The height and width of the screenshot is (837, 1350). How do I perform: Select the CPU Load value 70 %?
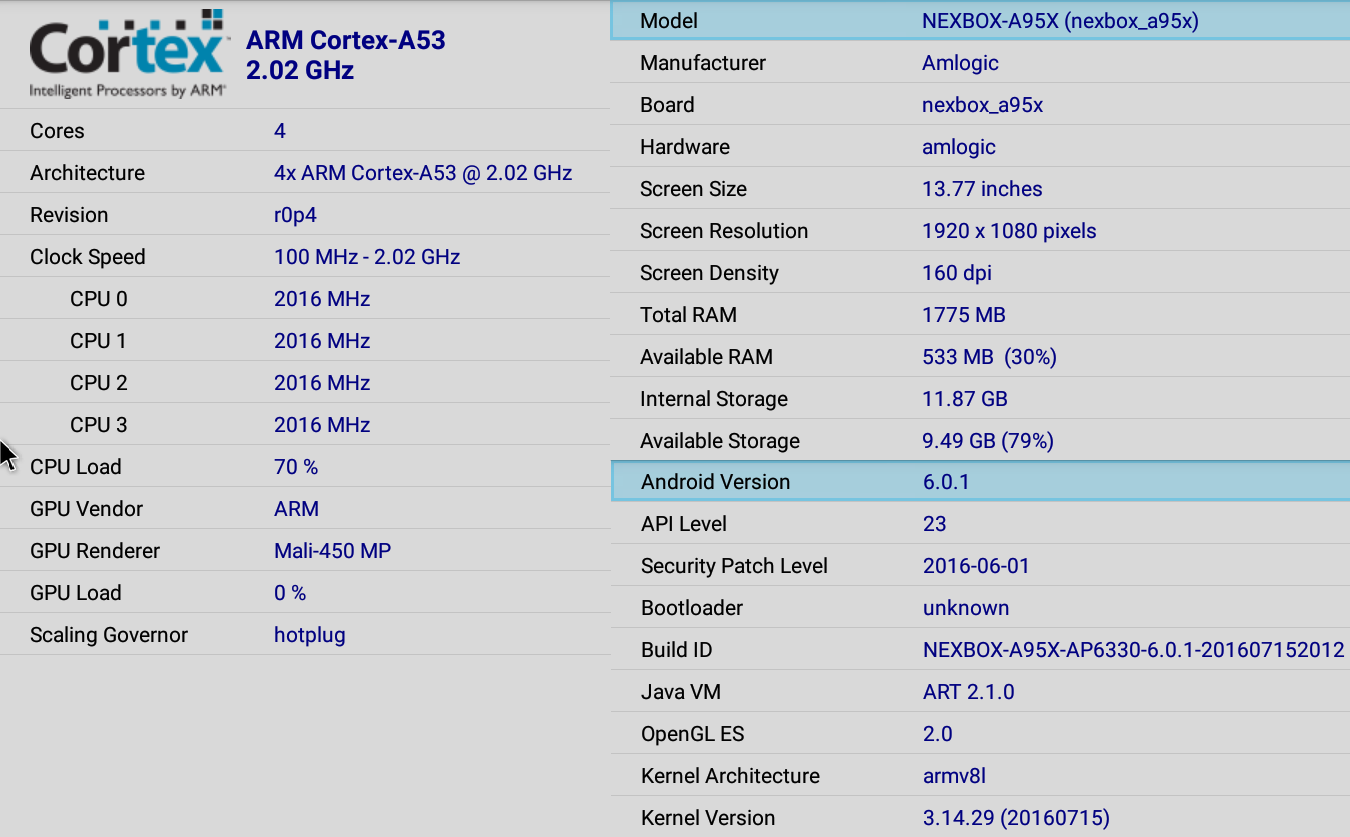(296, 467)
